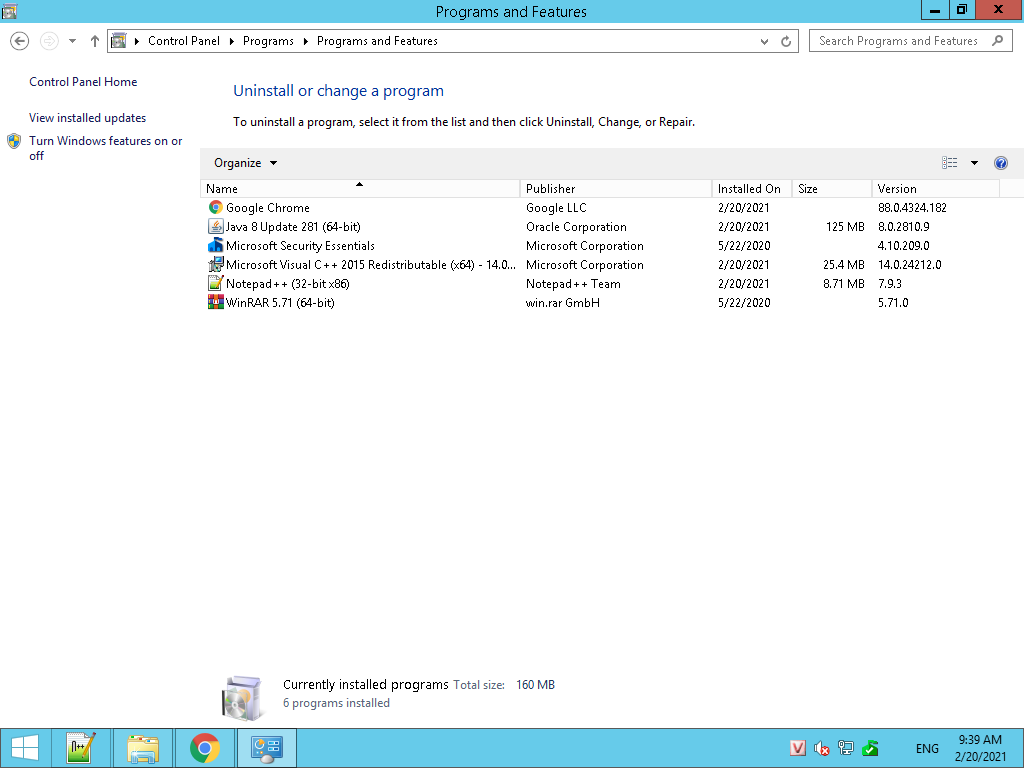The height and width of the screenshot is (768, 1024).
Task: Open View installed updates link
Action: tap(88, 118)
